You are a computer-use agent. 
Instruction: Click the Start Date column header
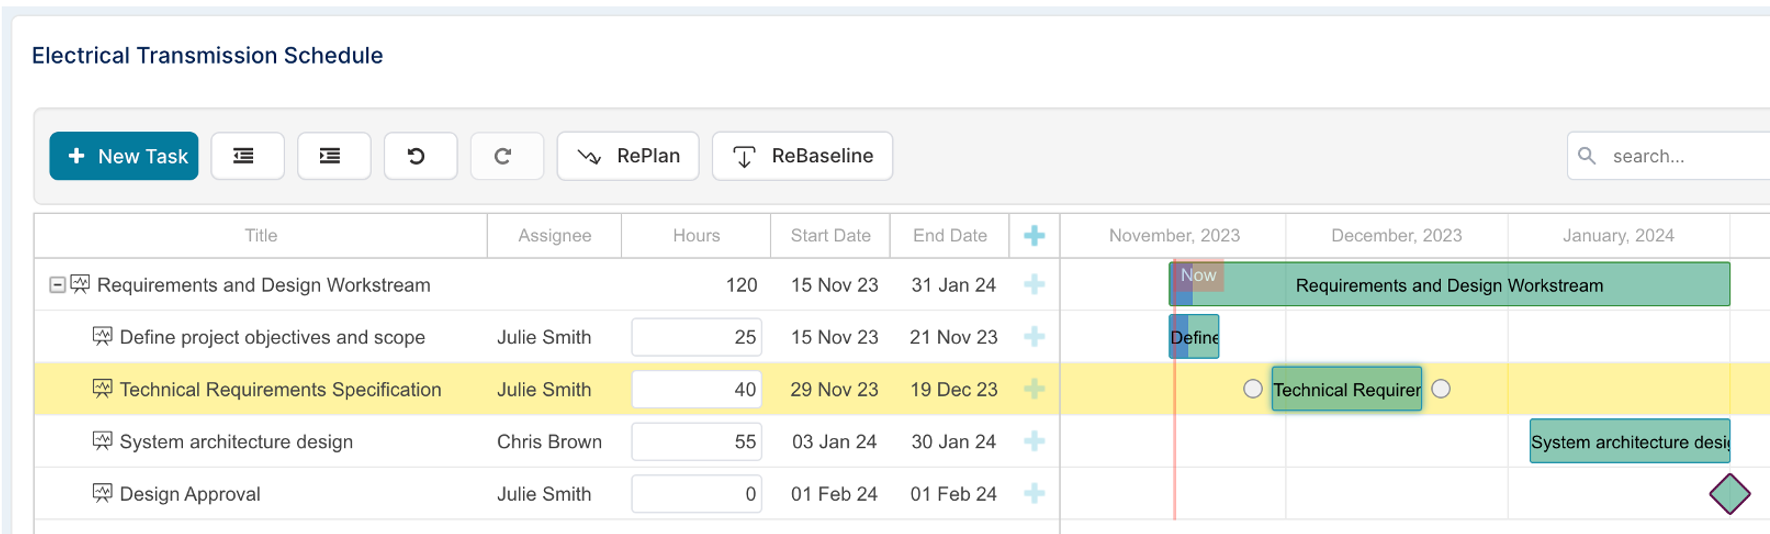(x=830, y=236)
